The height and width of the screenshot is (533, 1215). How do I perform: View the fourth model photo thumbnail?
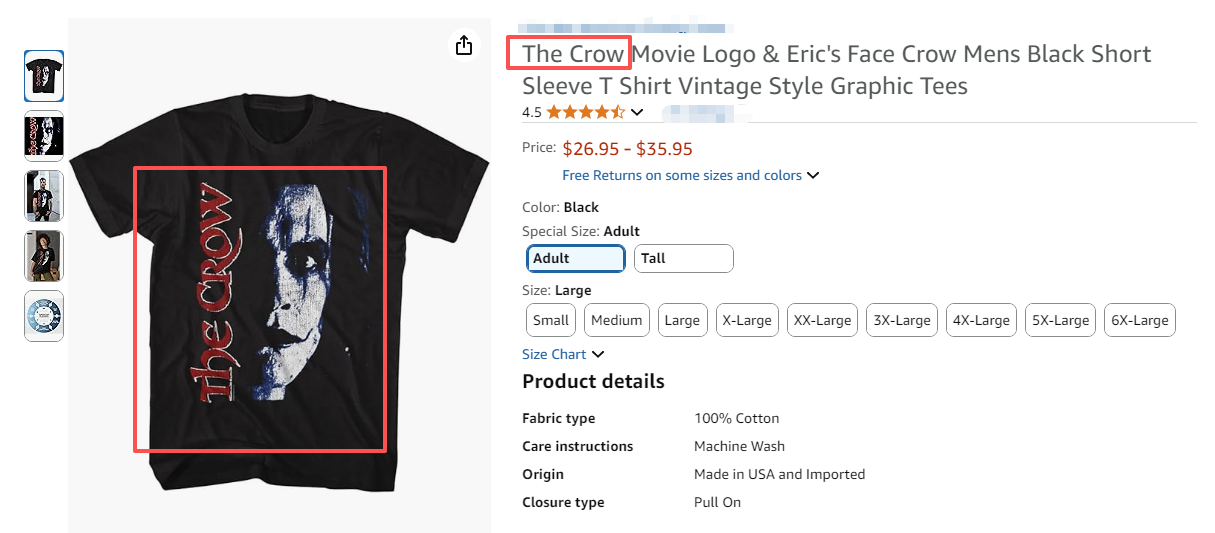pos(44,256)
